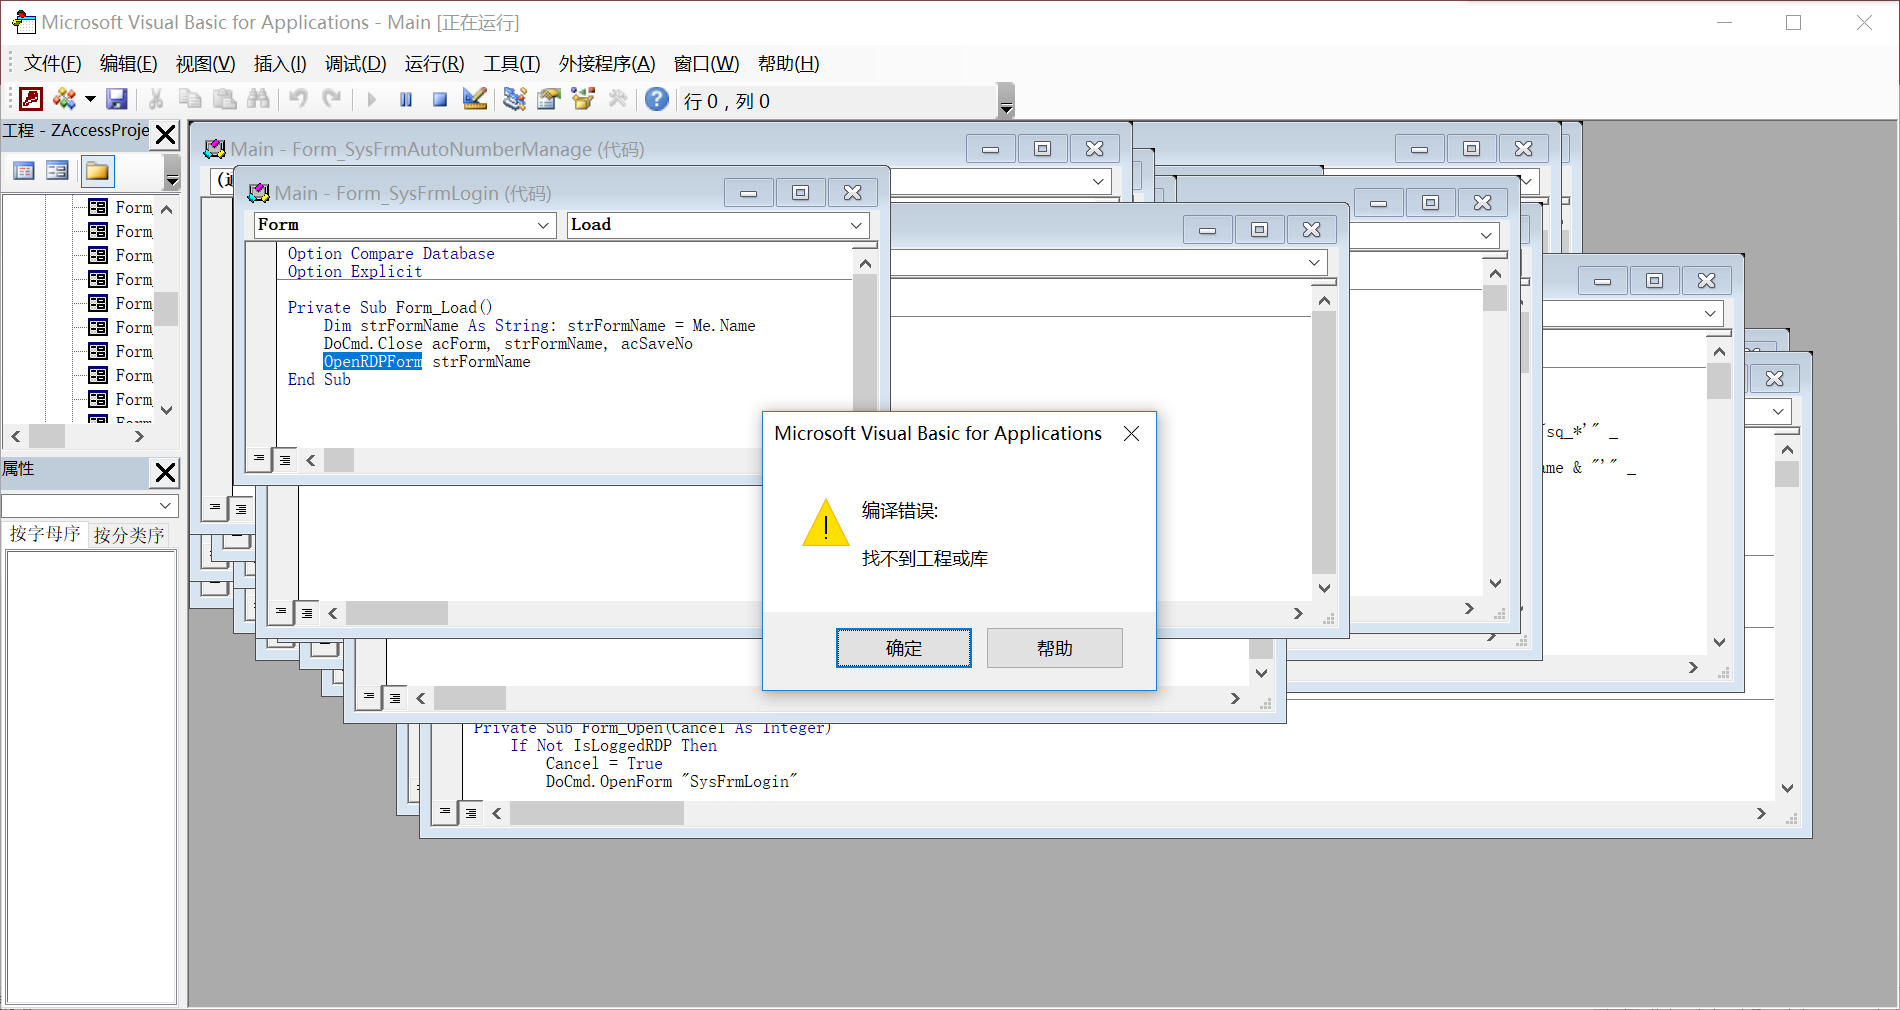The image size is (1900, 1010).
Task: Open the Project Explorer toolbar icon
Action: tap(514, 99)
